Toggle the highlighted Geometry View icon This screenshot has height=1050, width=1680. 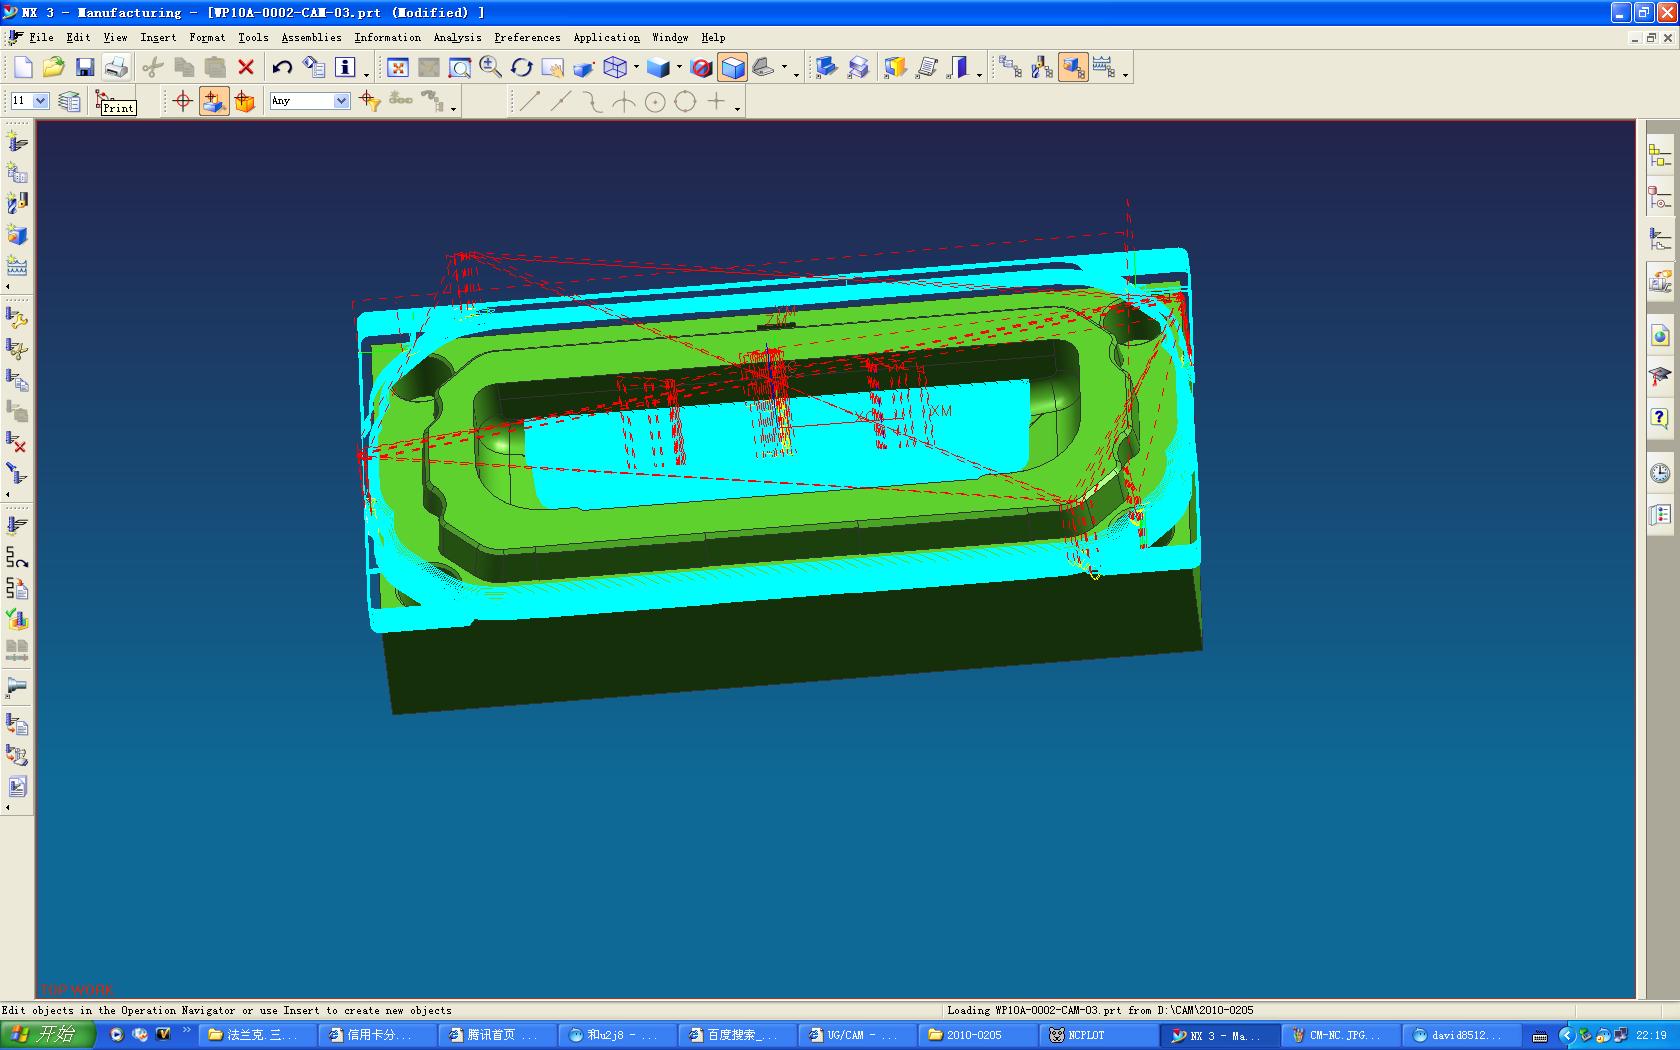(1073, 67)
